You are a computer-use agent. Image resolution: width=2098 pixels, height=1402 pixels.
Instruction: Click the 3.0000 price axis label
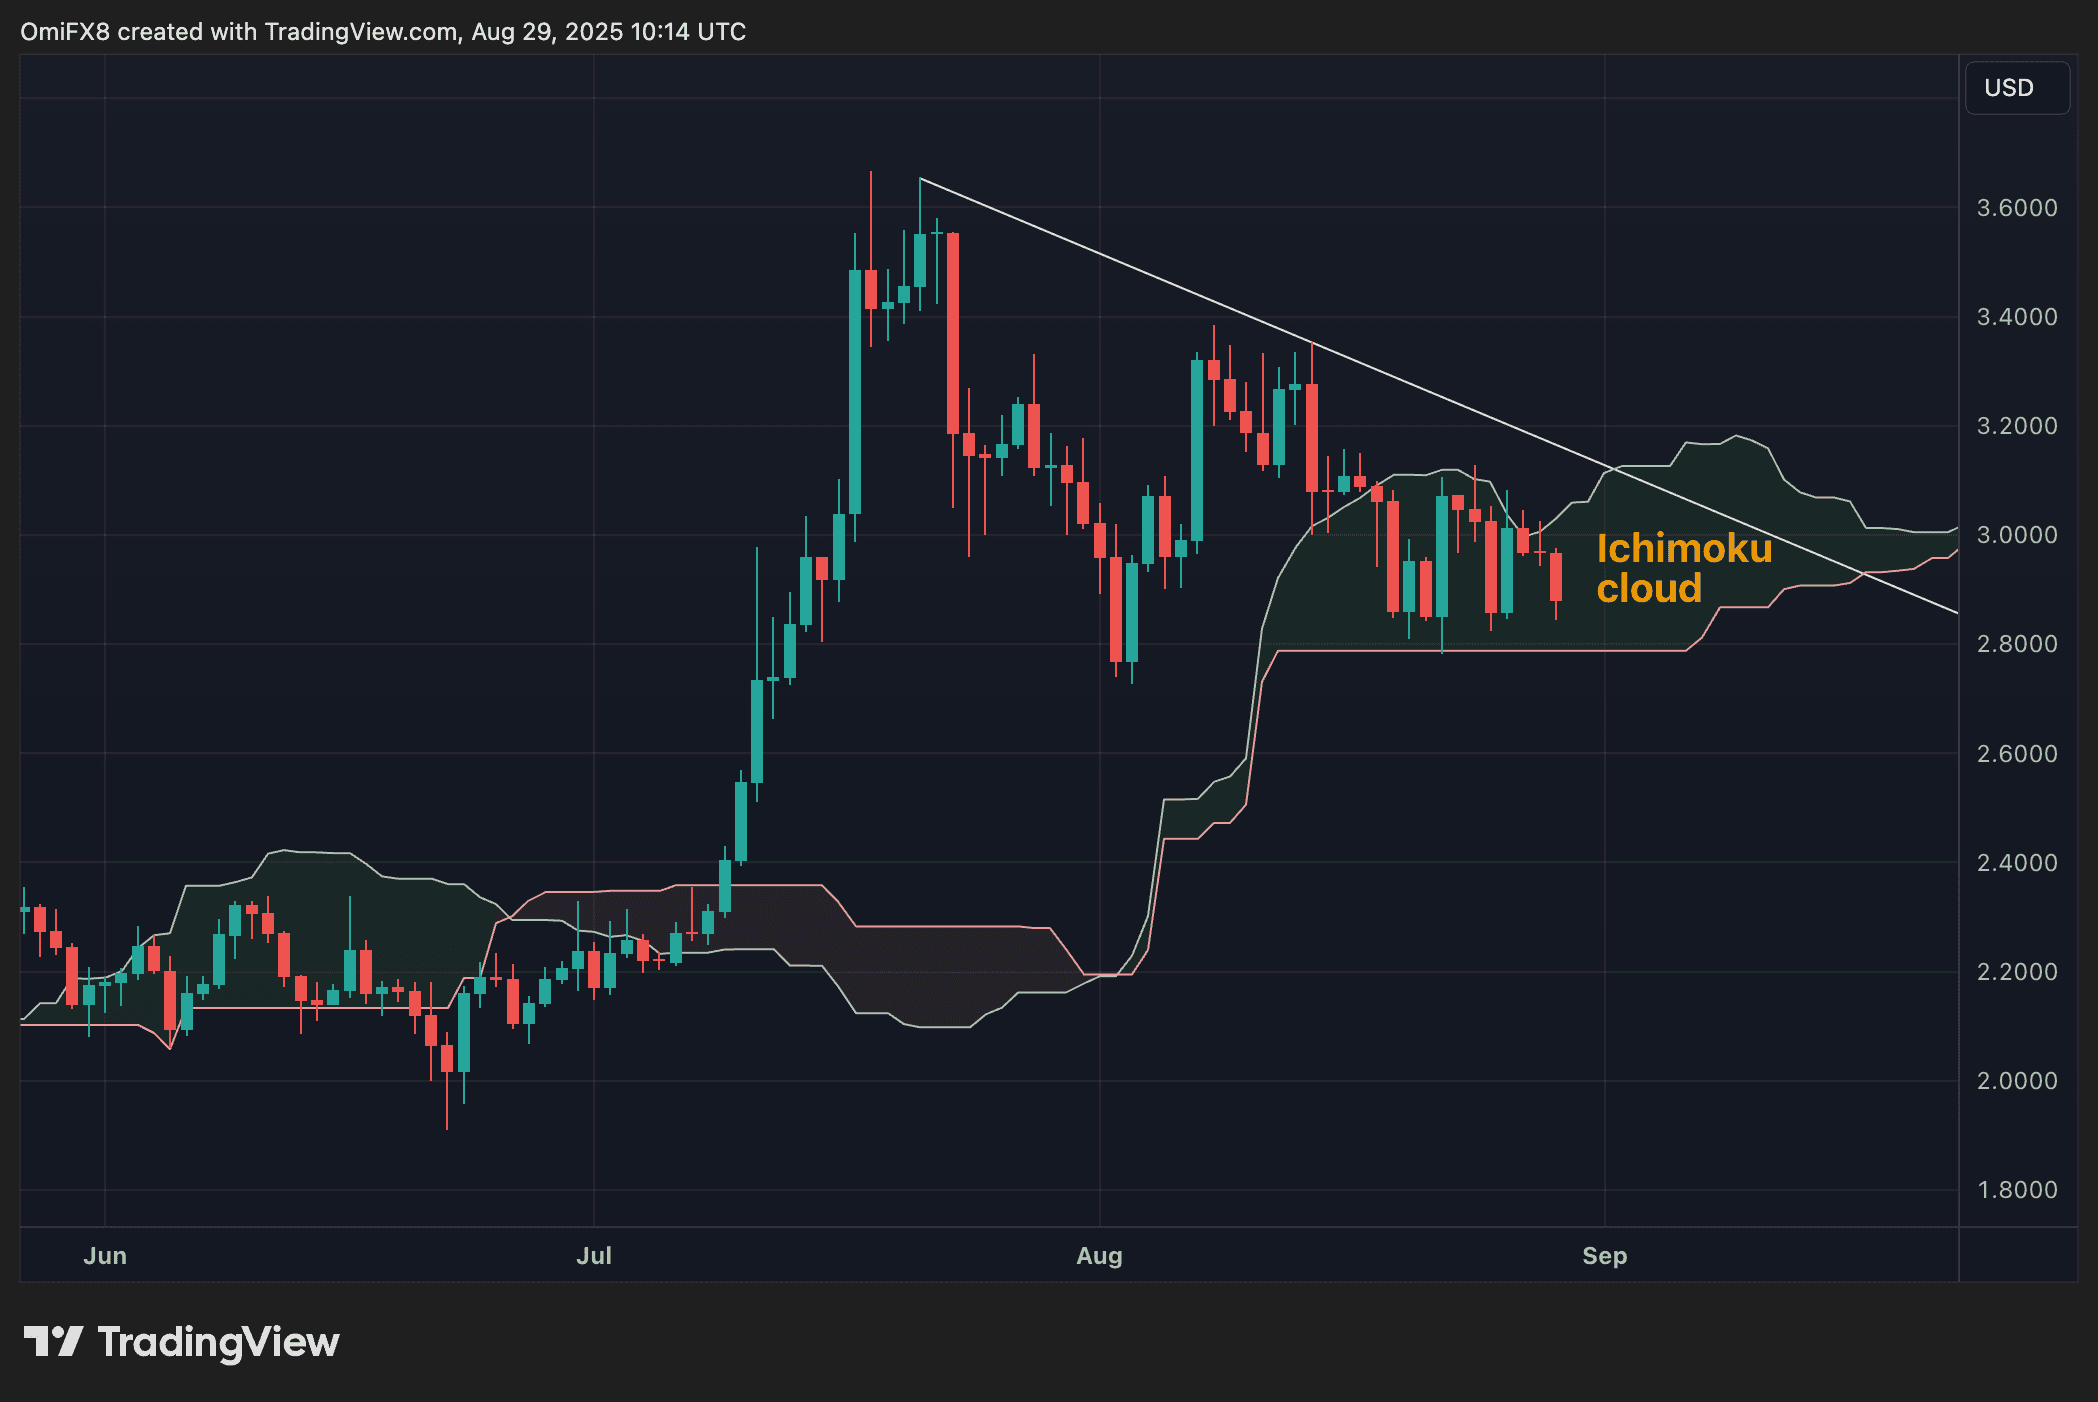tap(2017, 535)
